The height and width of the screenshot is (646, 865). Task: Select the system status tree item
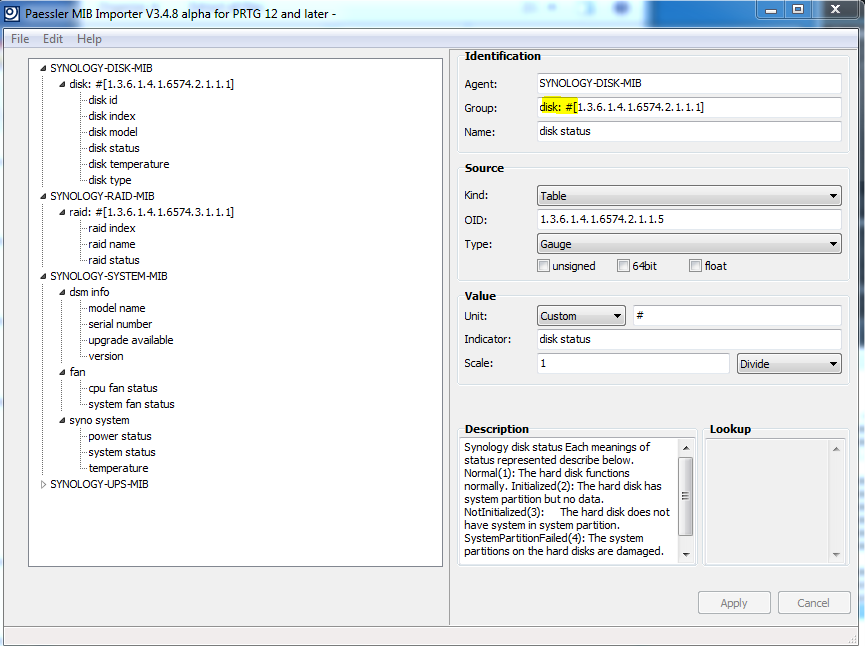[x=122, y=452]
